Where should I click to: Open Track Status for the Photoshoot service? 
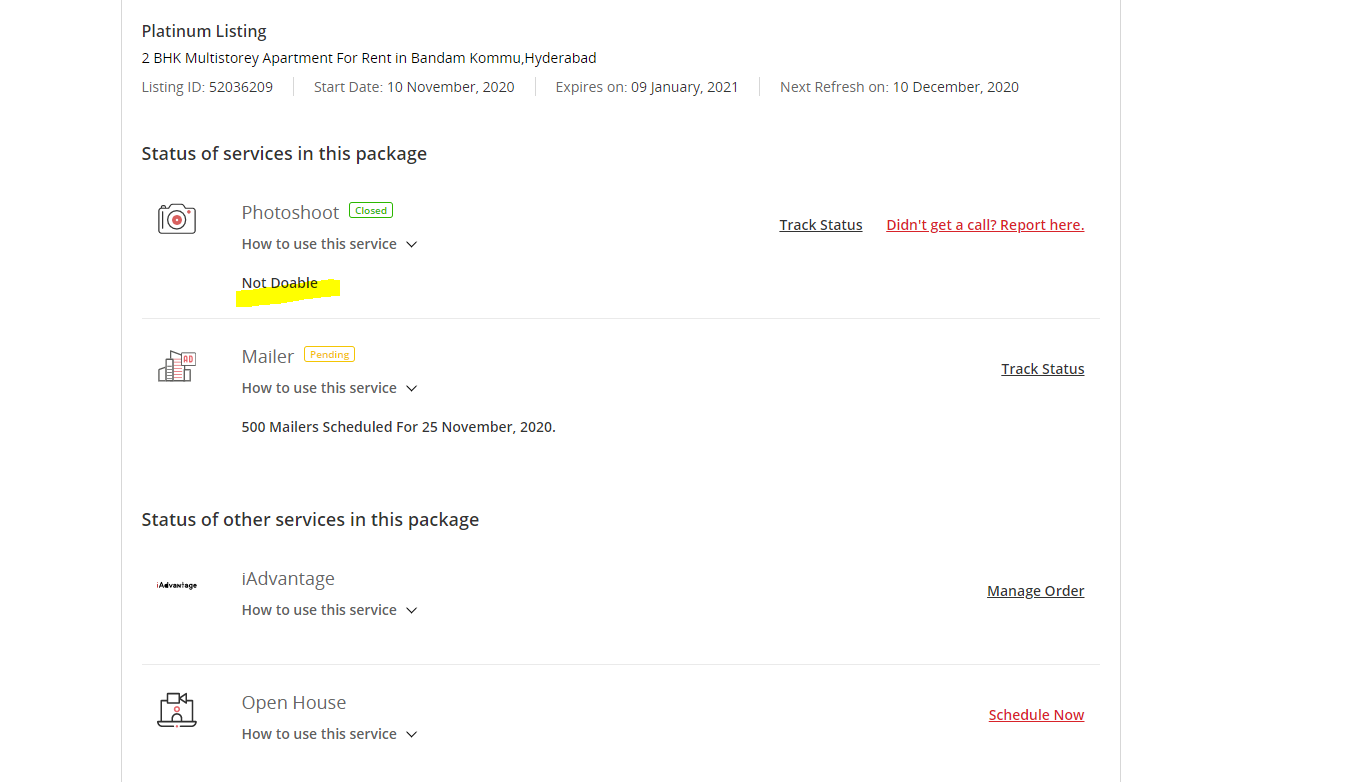click(820, 225)
